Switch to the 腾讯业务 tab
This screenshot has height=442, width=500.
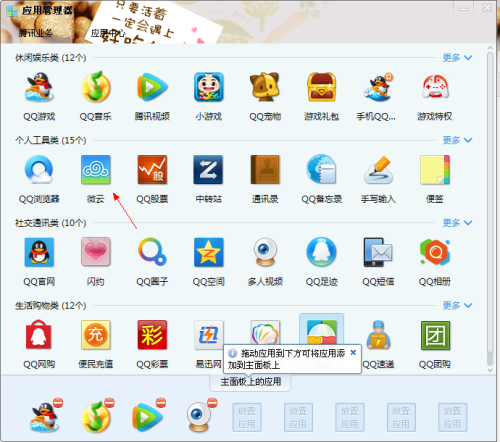[x=36, y=33]
